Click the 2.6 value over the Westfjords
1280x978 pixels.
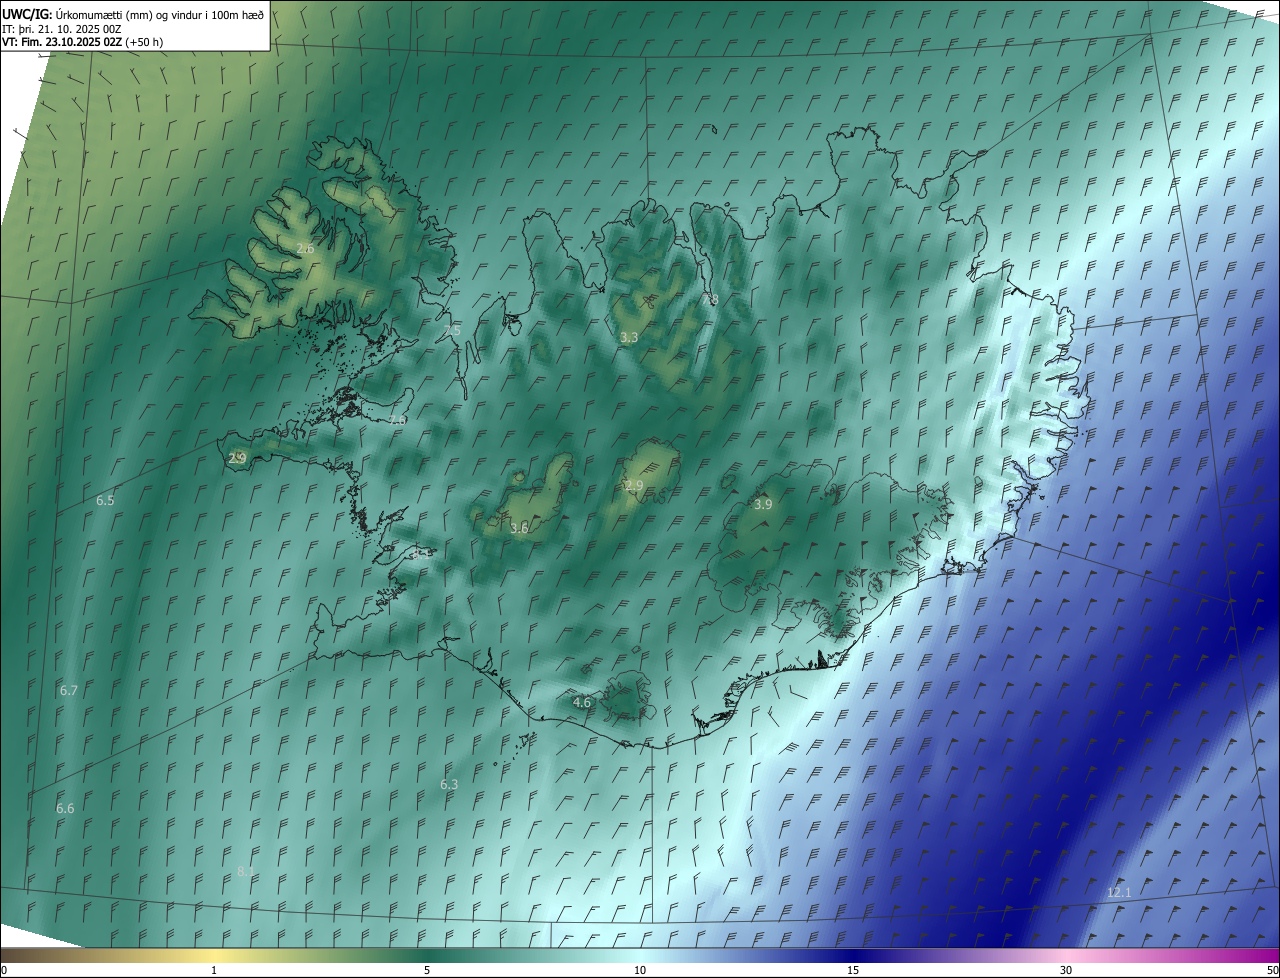(305, 248)
